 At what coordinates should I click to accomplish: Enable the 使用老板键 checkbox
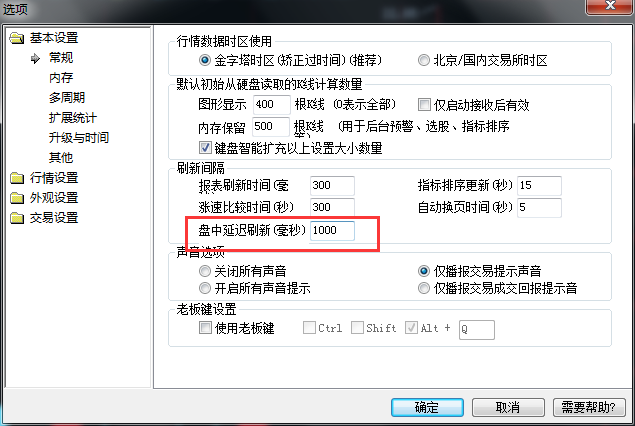tap(205, 327)
